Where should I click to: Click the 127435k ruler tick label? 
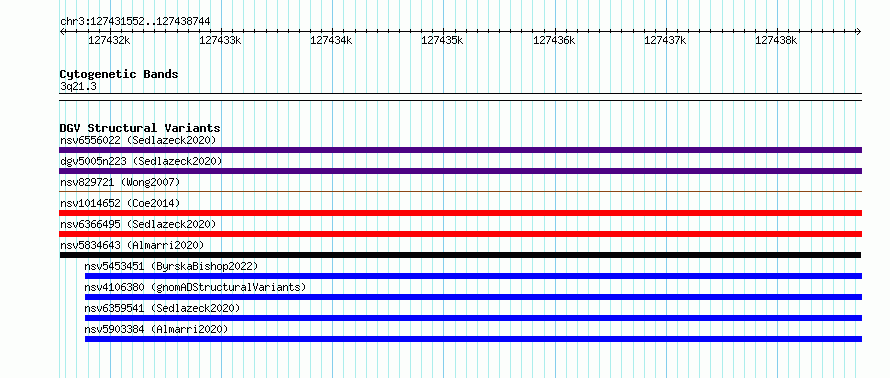pyautogui.click(x=442, y=41)
